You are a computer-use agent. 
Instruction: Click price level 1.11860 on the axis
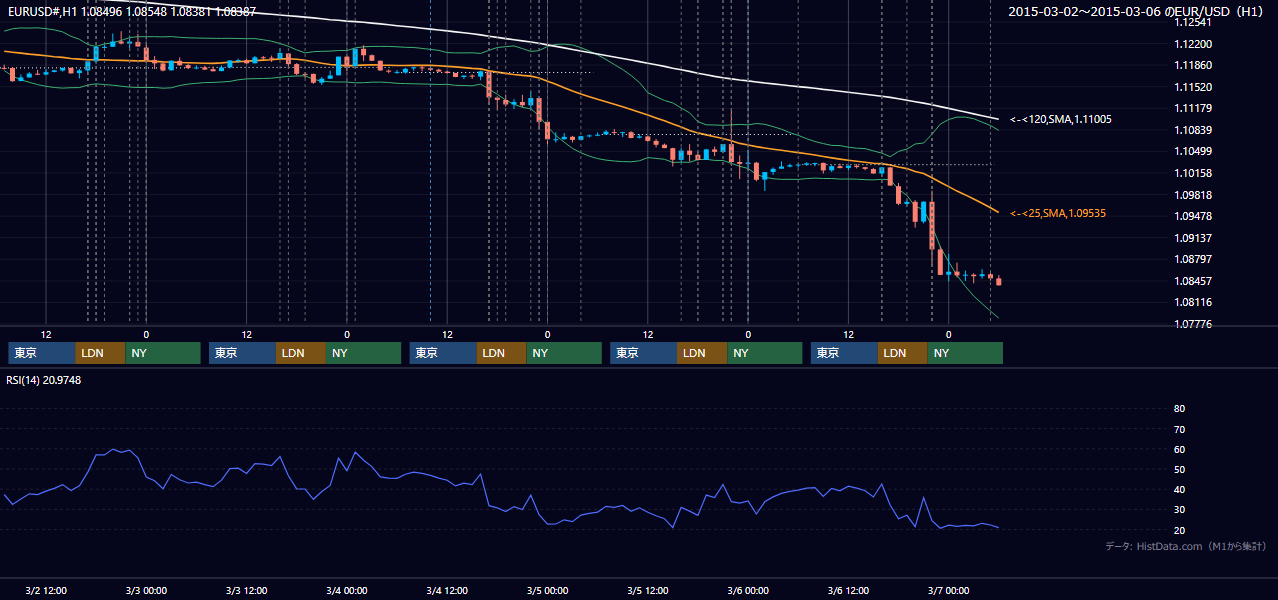[1193, 65]
